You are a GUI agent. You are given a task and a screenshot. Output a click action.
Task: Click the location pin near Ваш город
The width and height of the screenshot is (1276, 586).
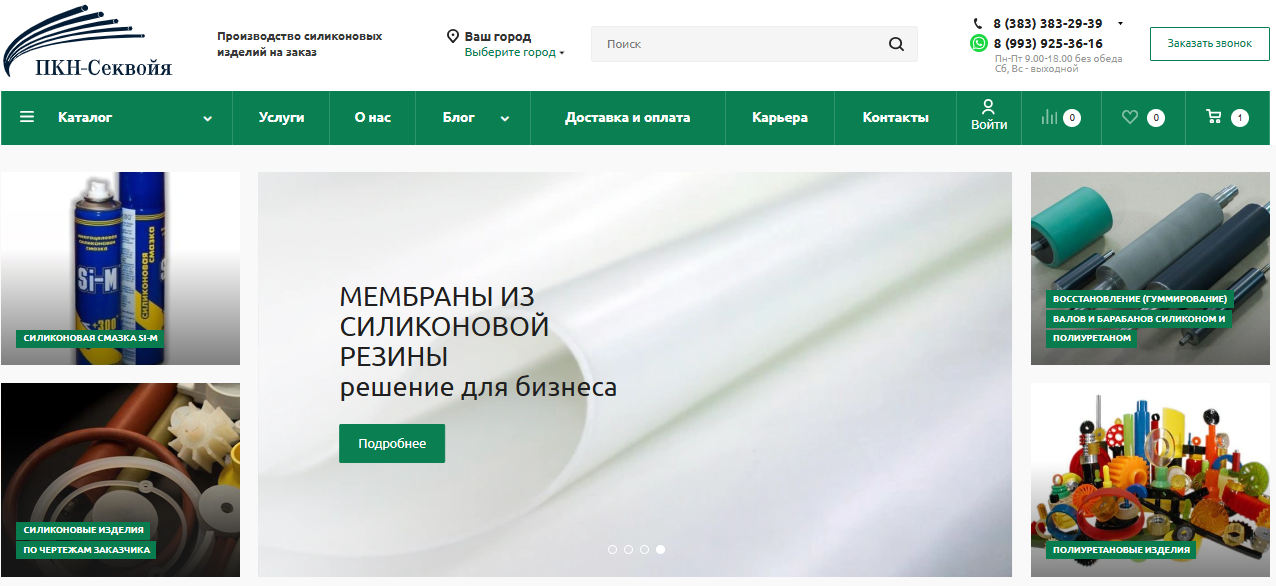click(x=455, y=35)
